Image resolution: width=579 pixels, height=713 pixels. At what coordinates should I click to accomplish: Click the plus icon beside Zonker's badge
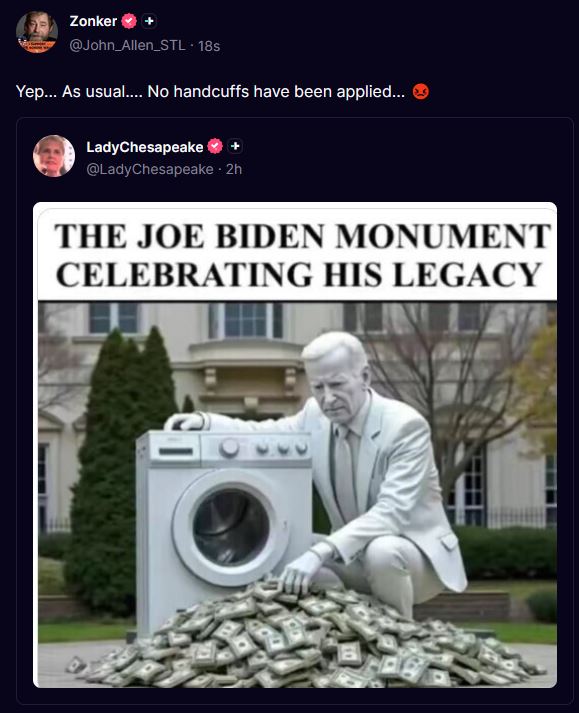click(x=149, y=21)
